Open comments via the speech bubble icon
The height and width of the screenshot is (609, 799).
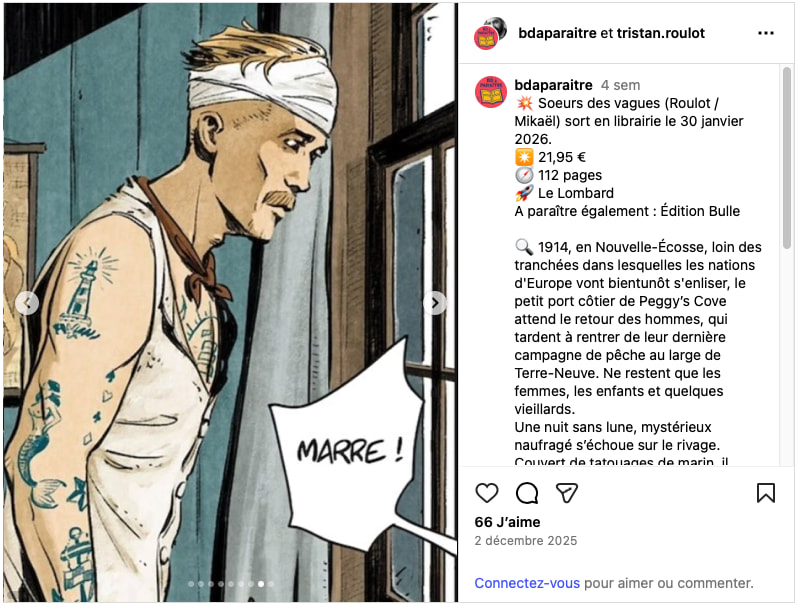pos(527,493)
